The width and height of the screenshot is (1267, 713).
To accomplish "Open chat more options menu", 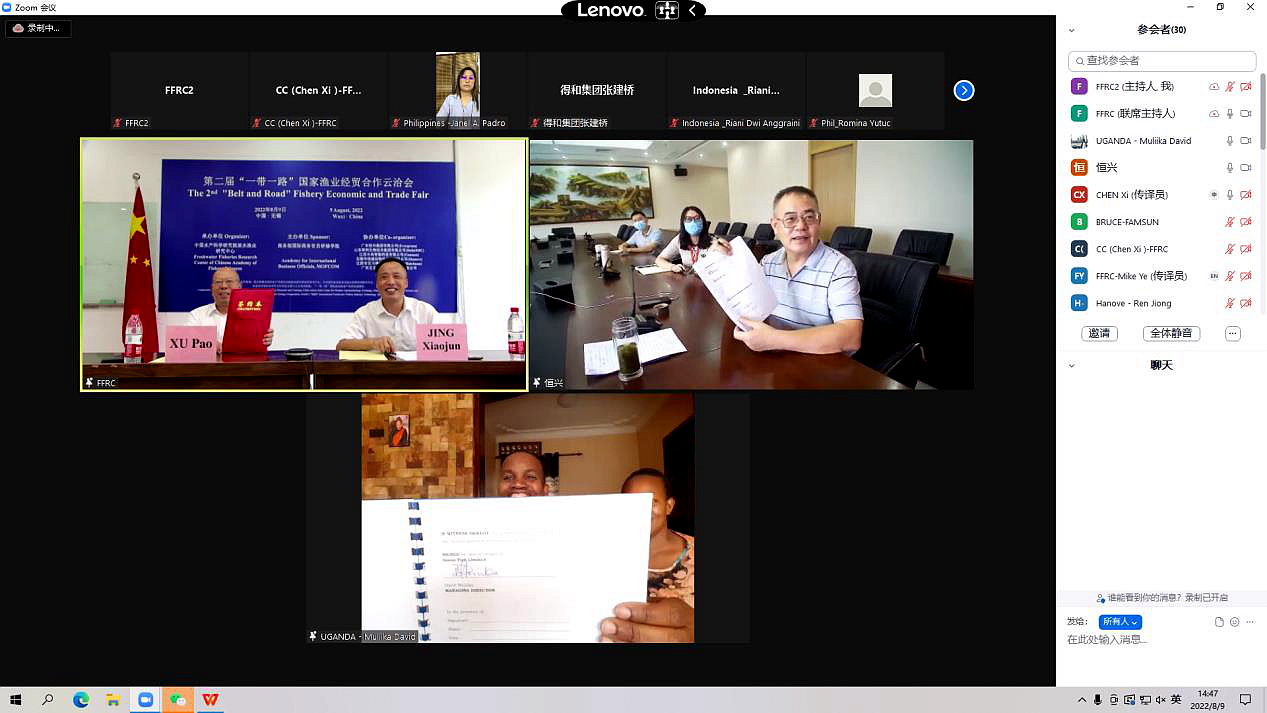I will tap(1250, 622).
